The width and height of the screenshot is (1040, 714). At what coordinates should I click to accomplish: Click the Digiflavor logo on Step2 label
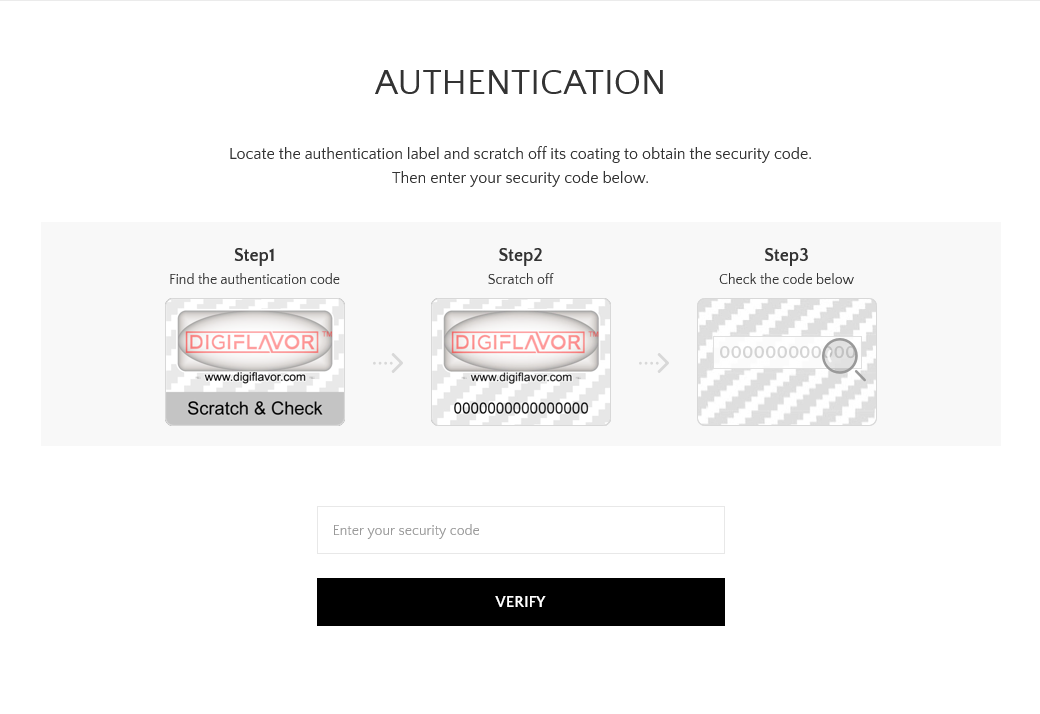520,341
